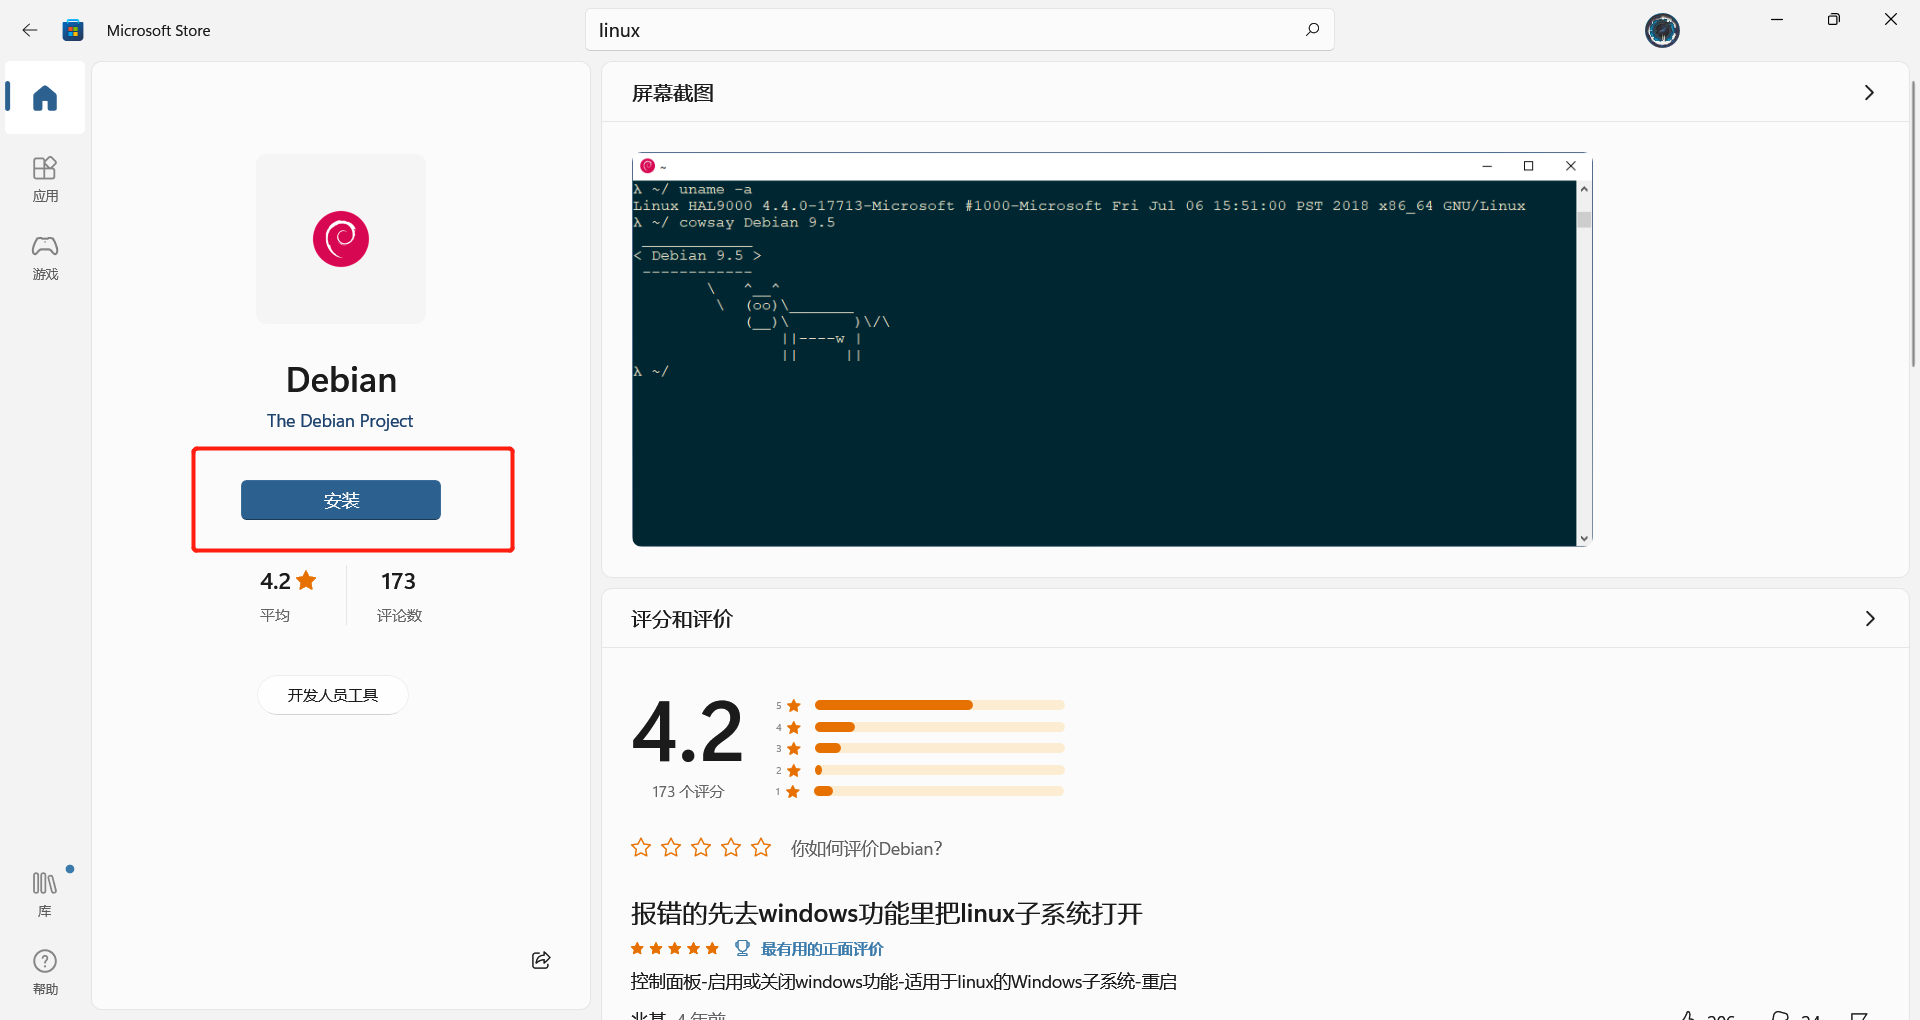Click the Microsoft Store logo icon
The width and height of the screenshot is (1920, 1020).
[73, 30]
